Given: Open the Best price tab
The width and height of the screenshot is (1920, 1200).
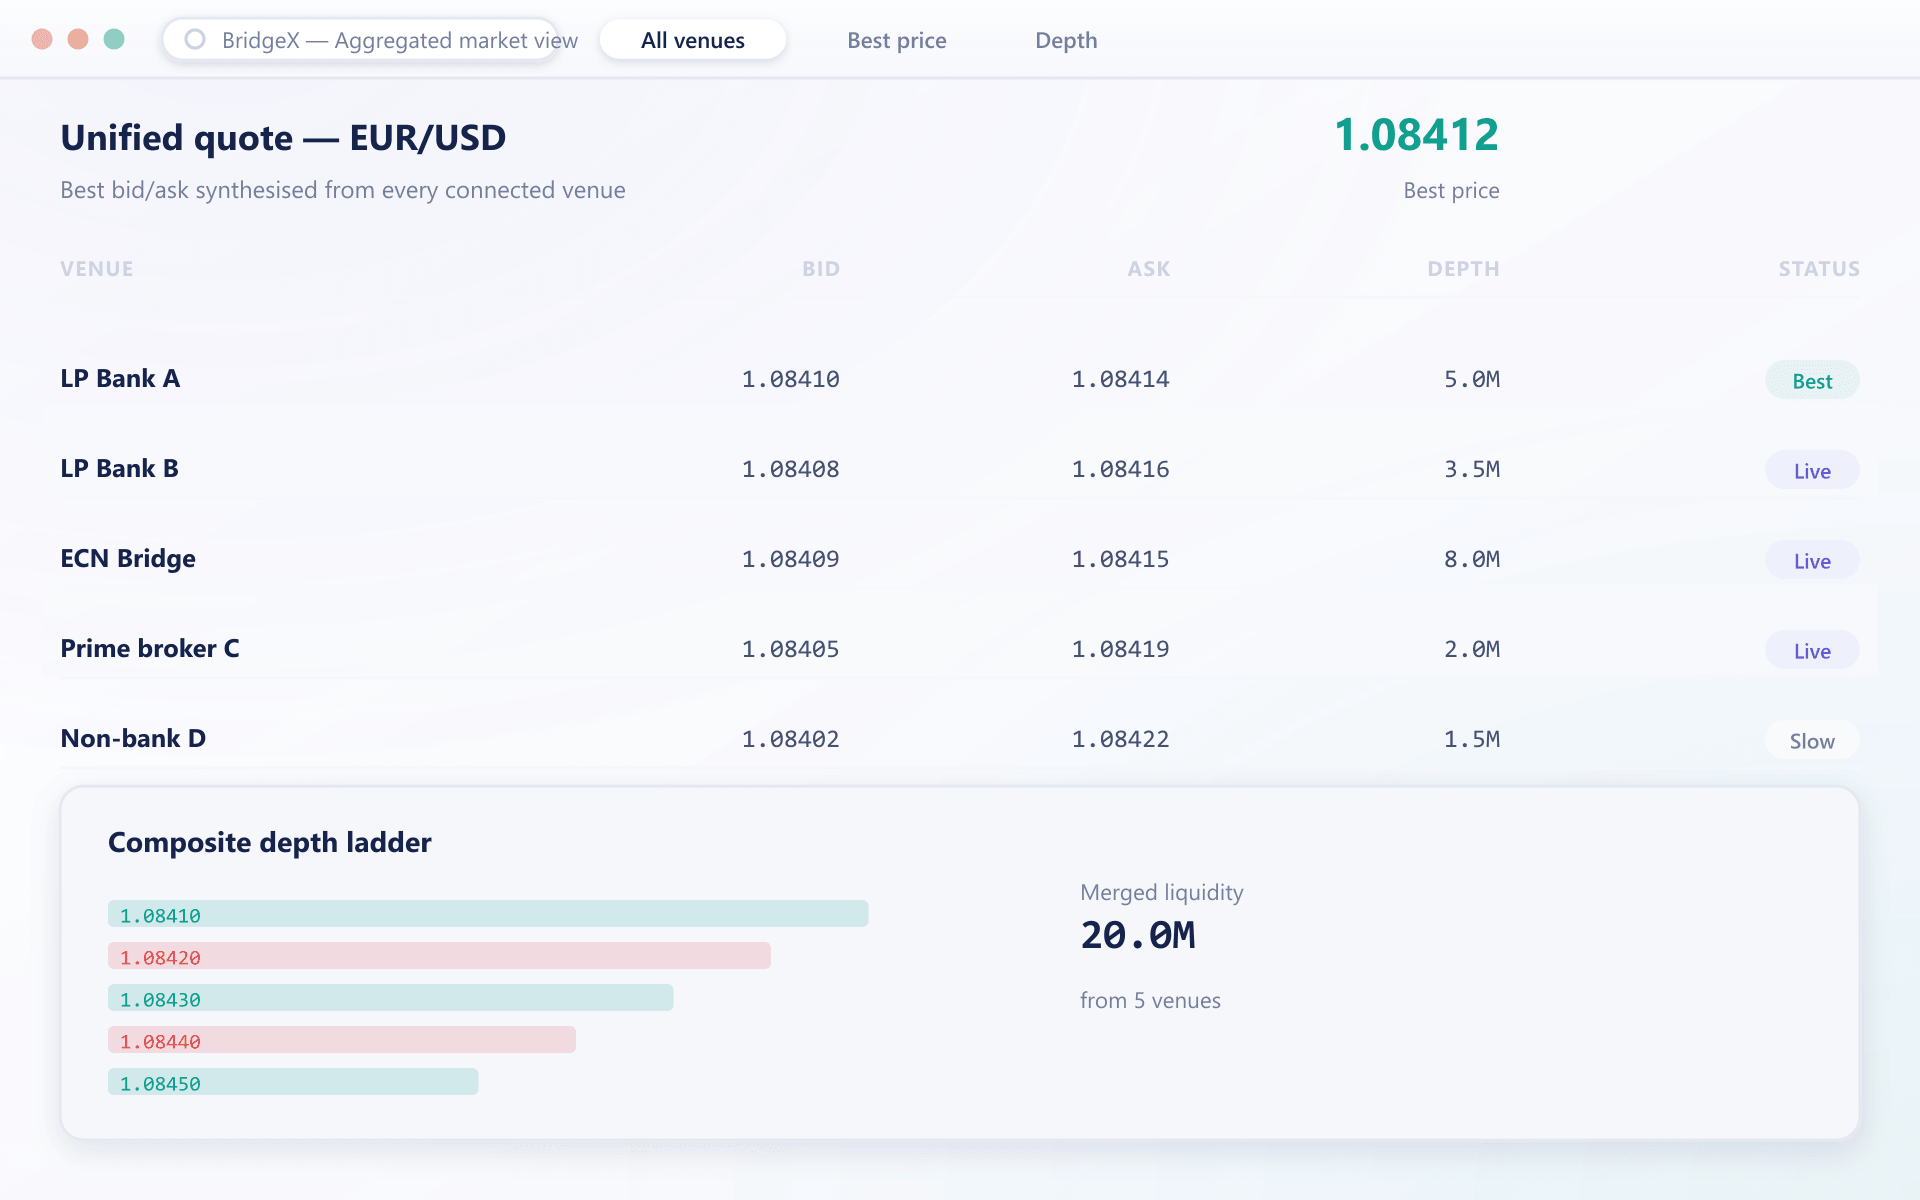Looking at the screenshot, I should (897, 40).
